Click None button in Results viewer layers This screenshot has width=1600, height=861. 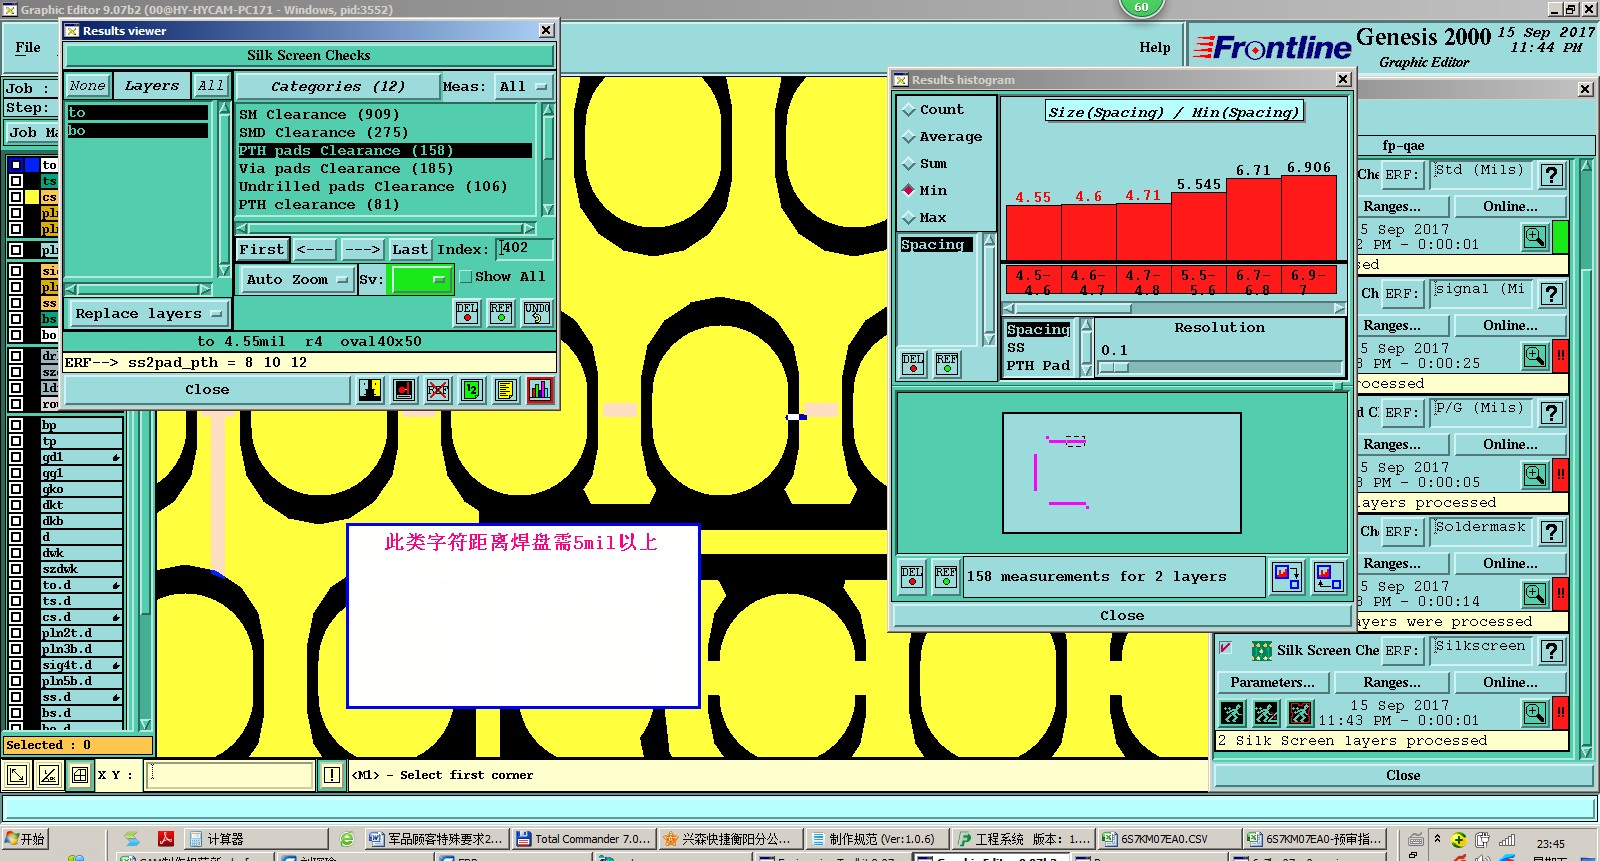(87, 86)
